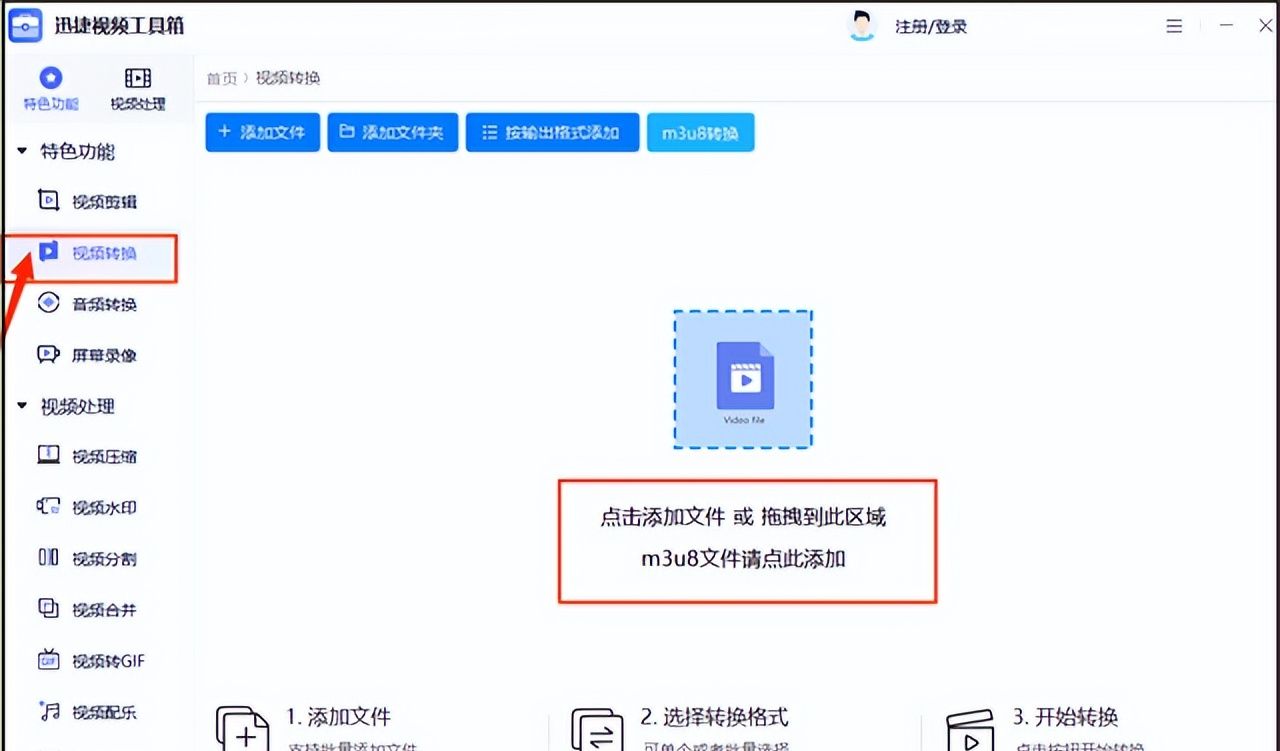Click the 添加文件 button
This screenshot has height=751, width=1280.
coord(262,132)
